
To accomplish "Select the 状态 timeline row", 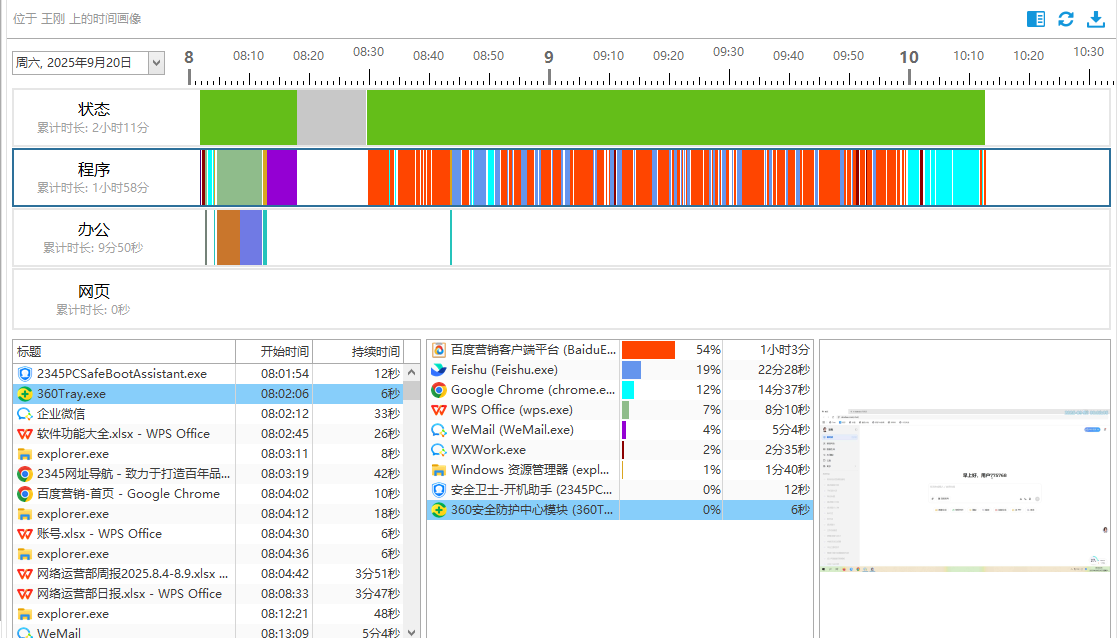I will point(561,117).
